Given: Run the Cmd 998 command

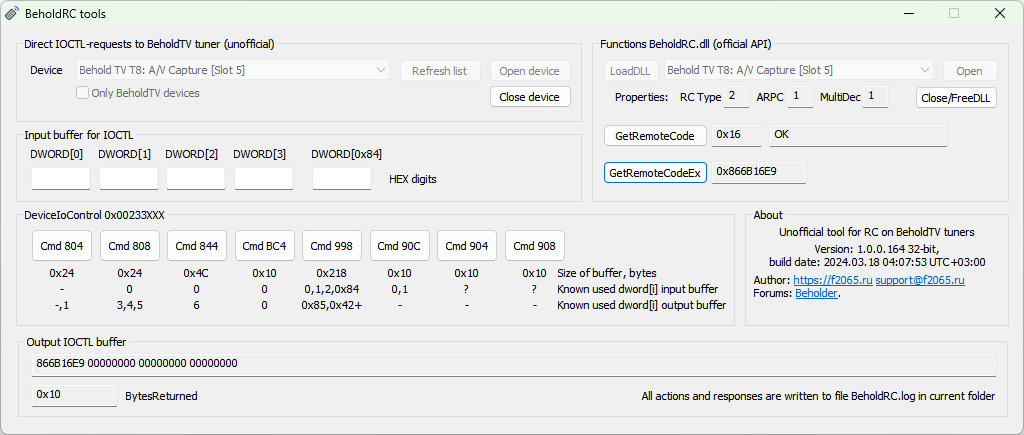Looking at the screenshot, I should point(332,246).
